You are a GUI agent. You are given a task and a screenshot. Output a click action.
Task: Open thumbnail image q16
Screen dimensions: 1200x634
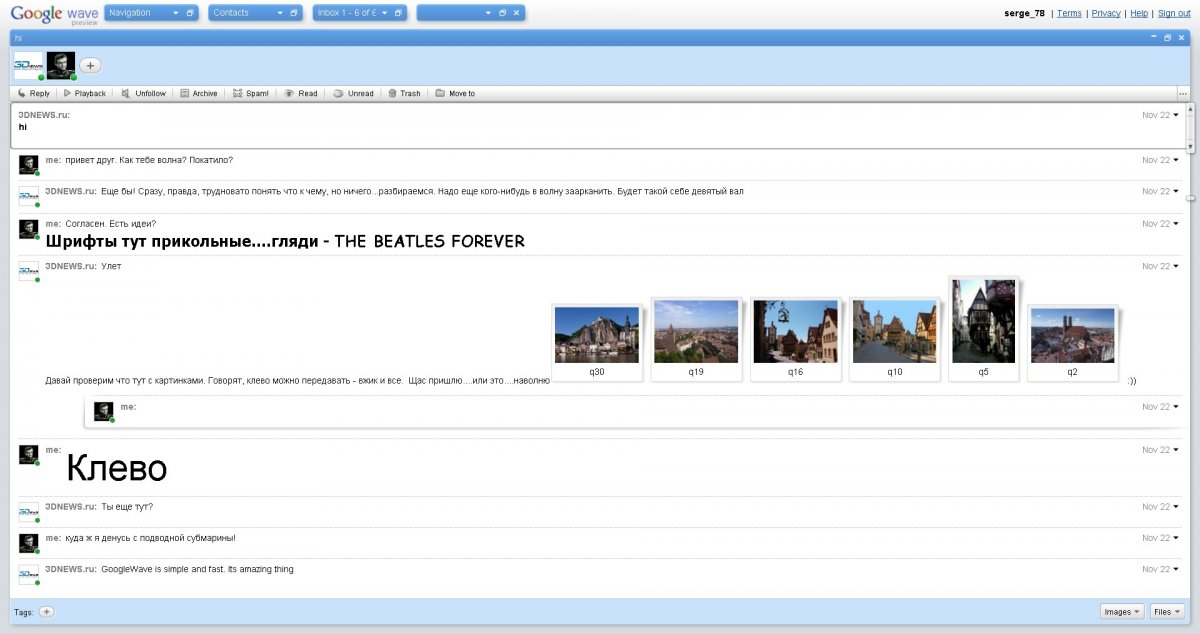point(795,332)
